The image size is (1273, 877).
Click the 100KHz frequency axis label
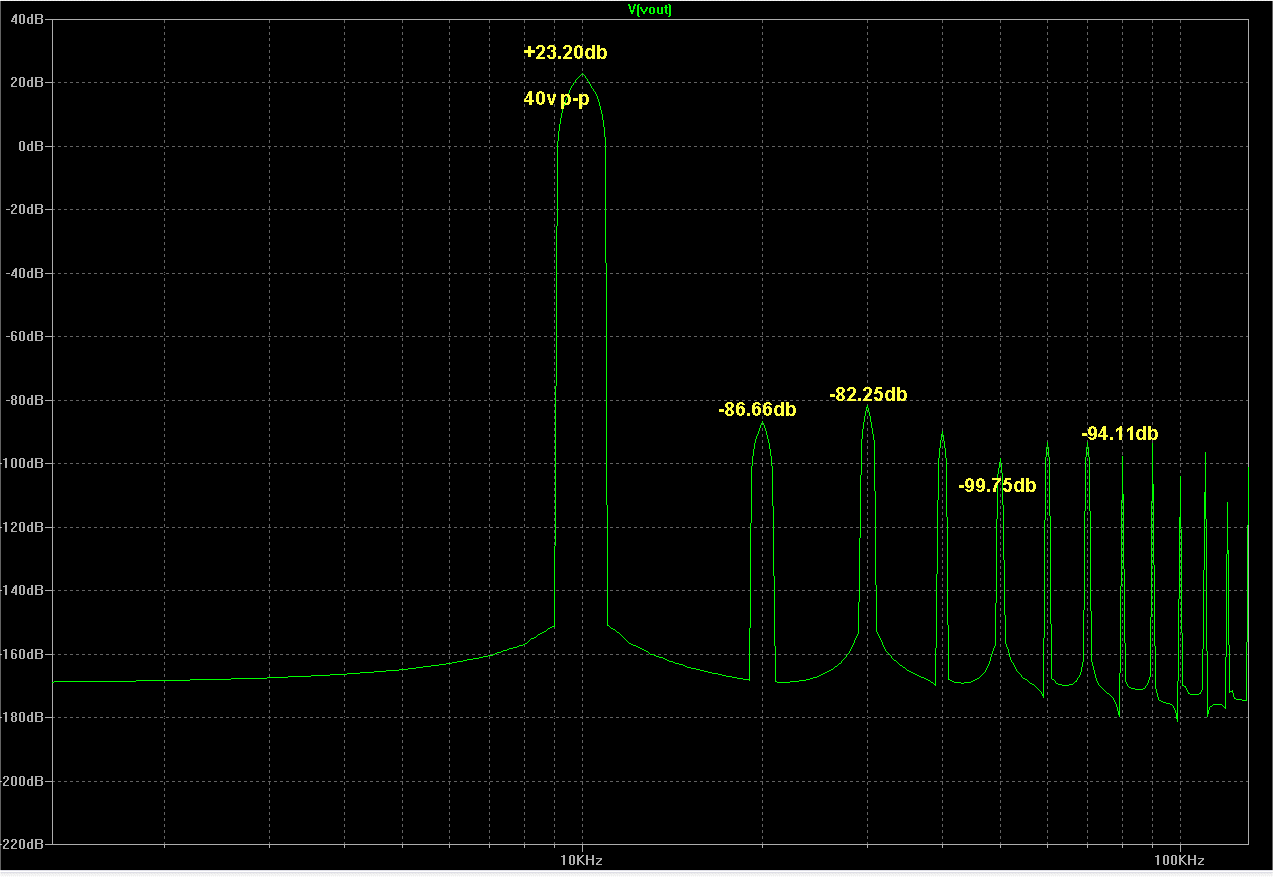(x=1180, y=860)
